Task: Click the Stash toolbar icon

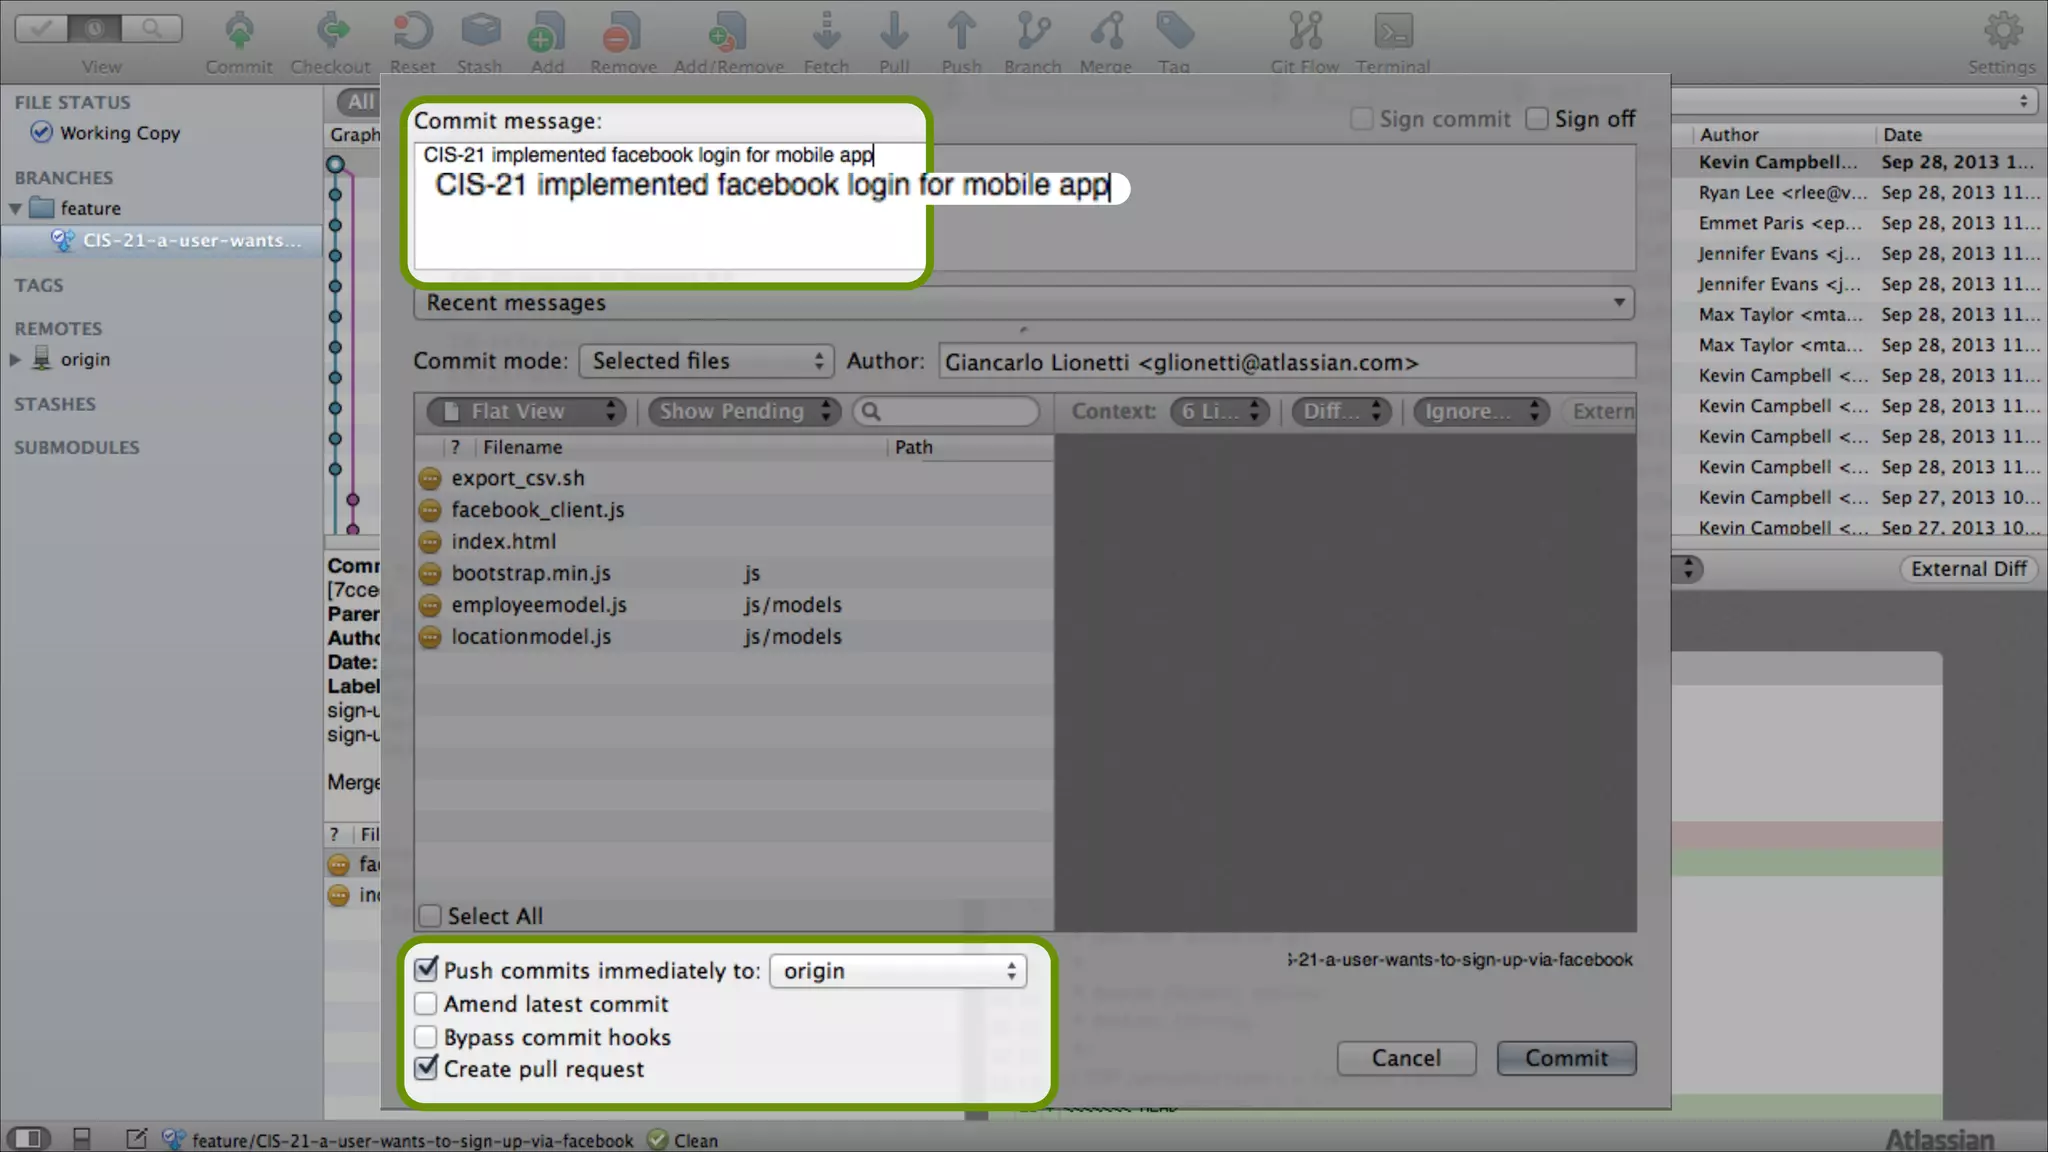Action: (x=480, y=32)
